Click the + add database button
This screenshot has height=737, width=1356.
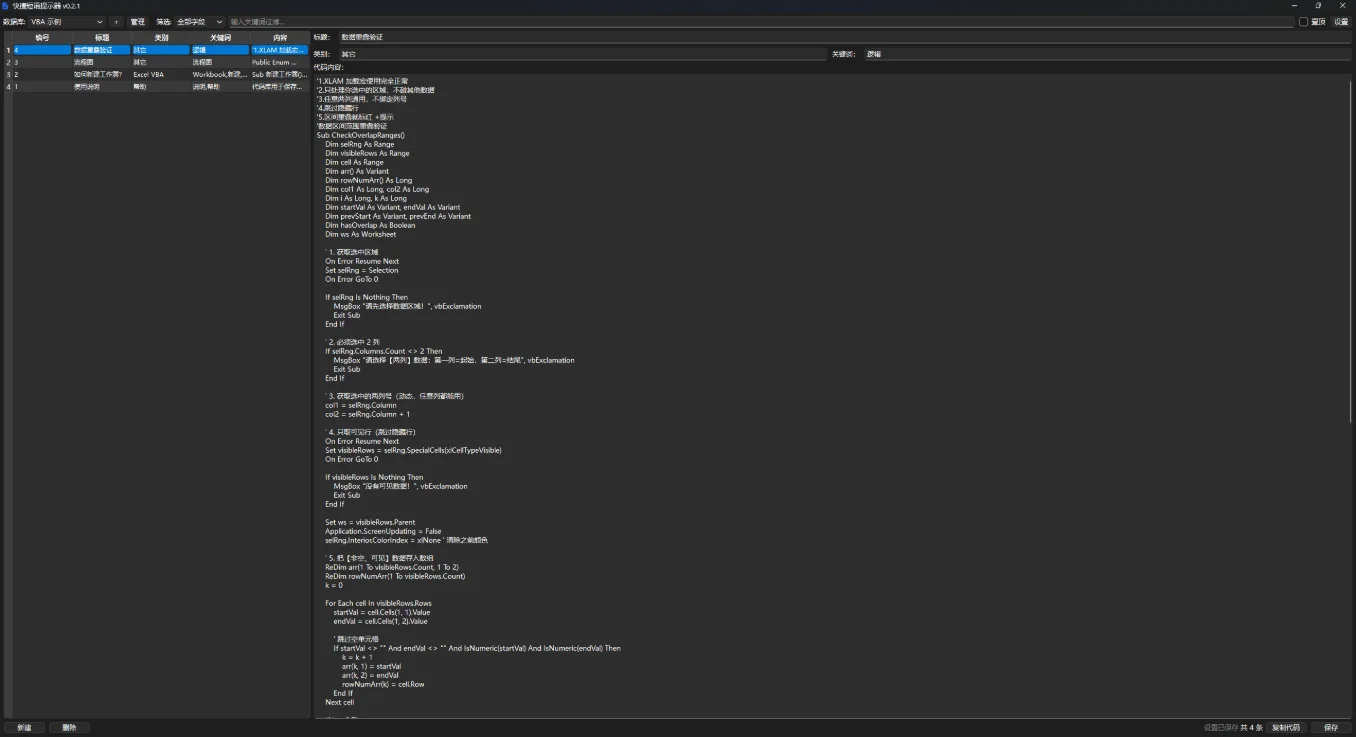pyautogui.click(x=115, y=21)
